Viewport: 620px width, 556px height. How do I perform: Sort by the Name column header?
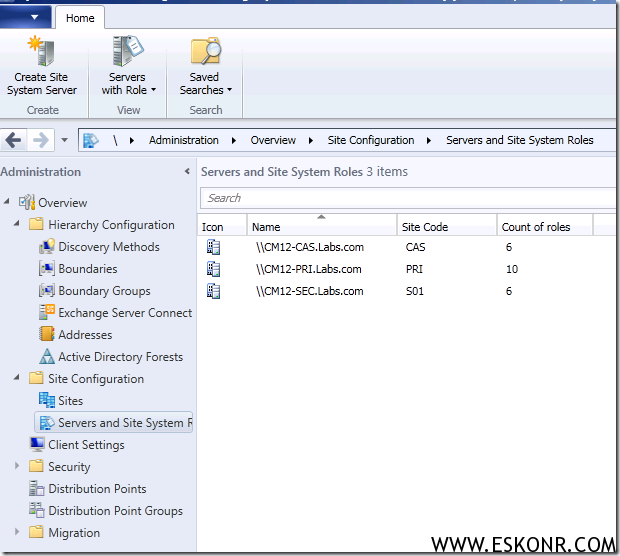click(321, 225)
